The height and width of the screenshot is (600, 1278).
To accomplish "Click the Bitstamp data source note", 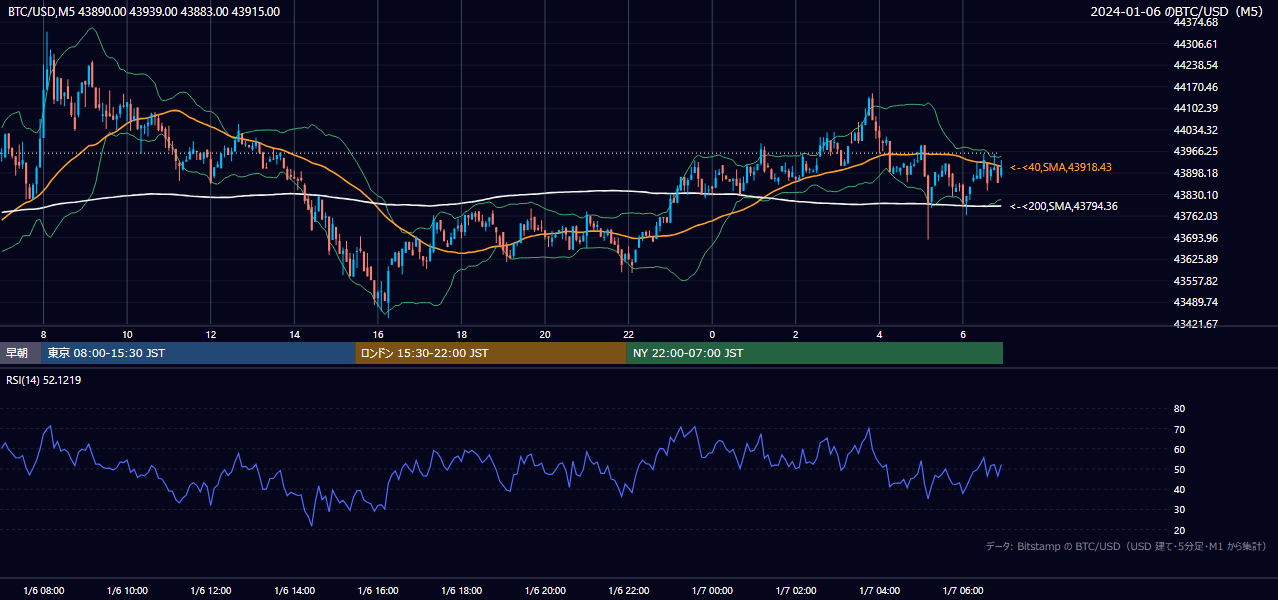I will point(1126,546).
